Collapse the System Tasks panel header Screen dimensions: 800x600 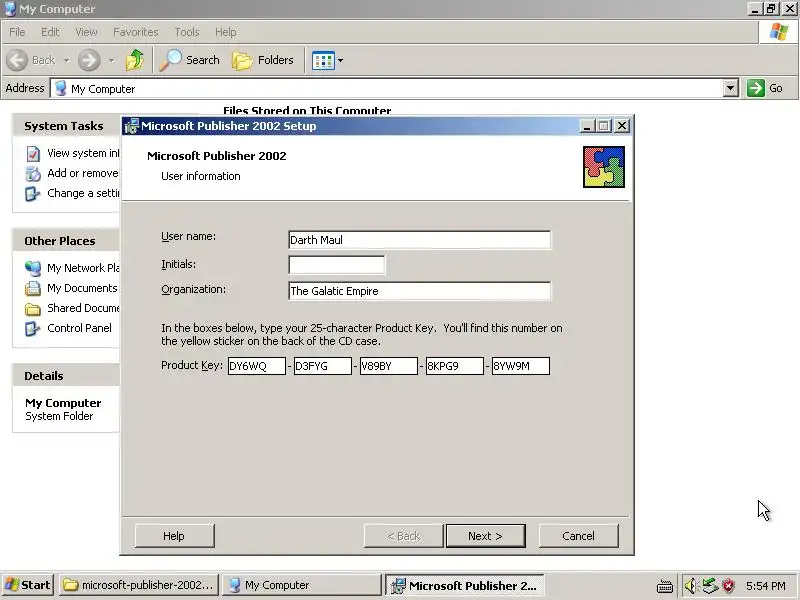point(66,126)
